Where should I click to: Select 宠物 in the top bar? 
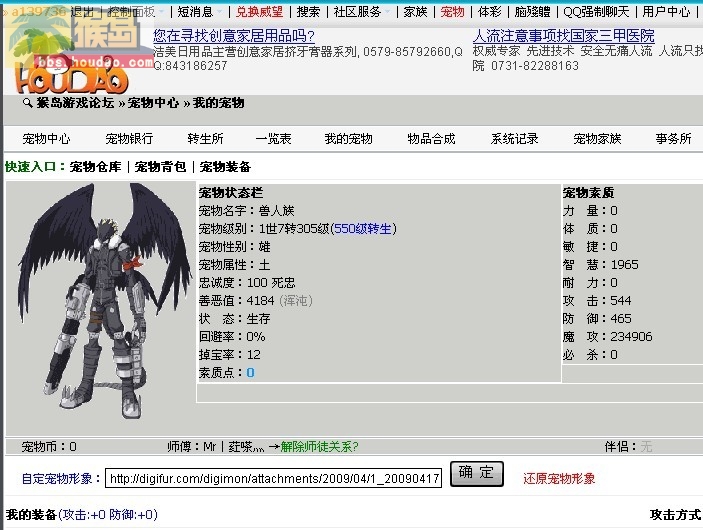(452, 12)
